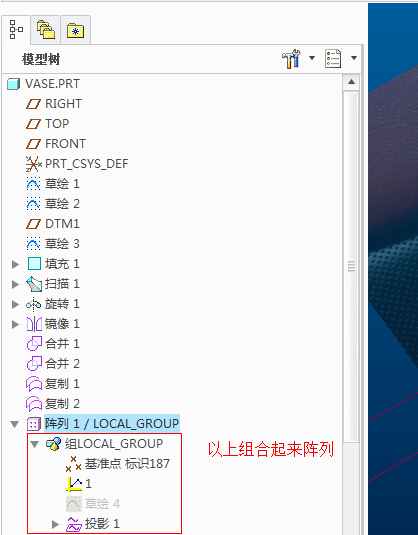Select the 基准点 标识187 datum point icon

[73, 464]
